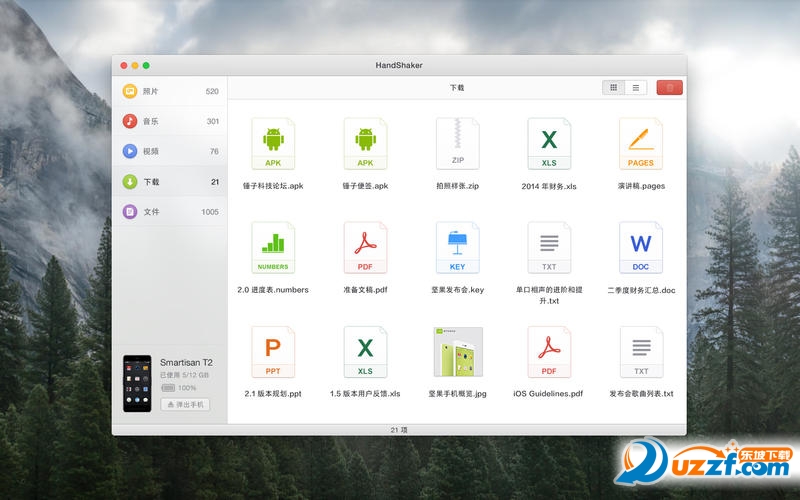This screenshot has height=500, width=800.
Task: Select the 演讲稿.pages document icon
Action: coord(641,144)
